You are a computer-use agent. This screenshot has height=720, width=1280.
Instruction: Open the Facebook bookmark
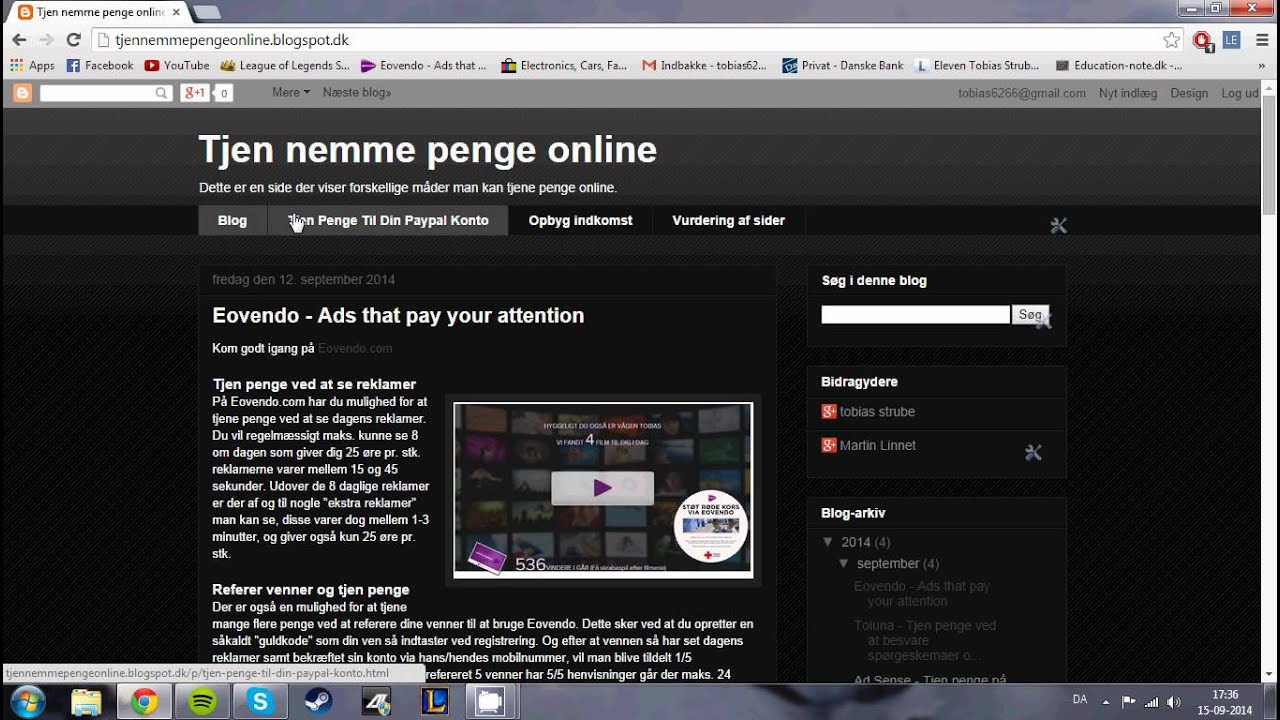tap(99, 65)
